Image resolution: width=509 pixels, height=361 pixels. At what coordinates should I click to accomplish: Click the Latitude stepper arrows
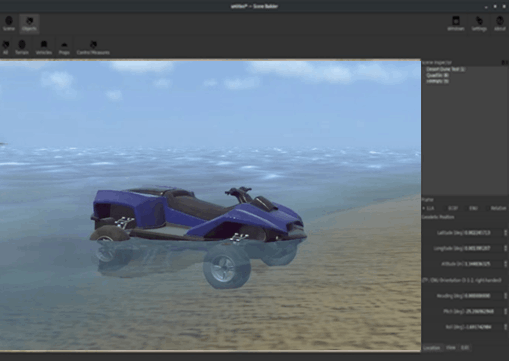pyautogui.click(x=506, y=233)
